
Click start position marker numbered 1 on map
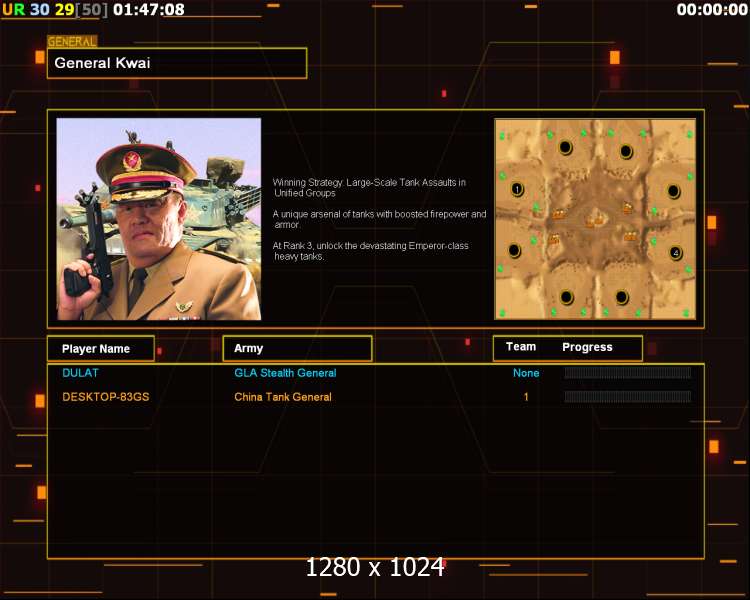point(517,189)
